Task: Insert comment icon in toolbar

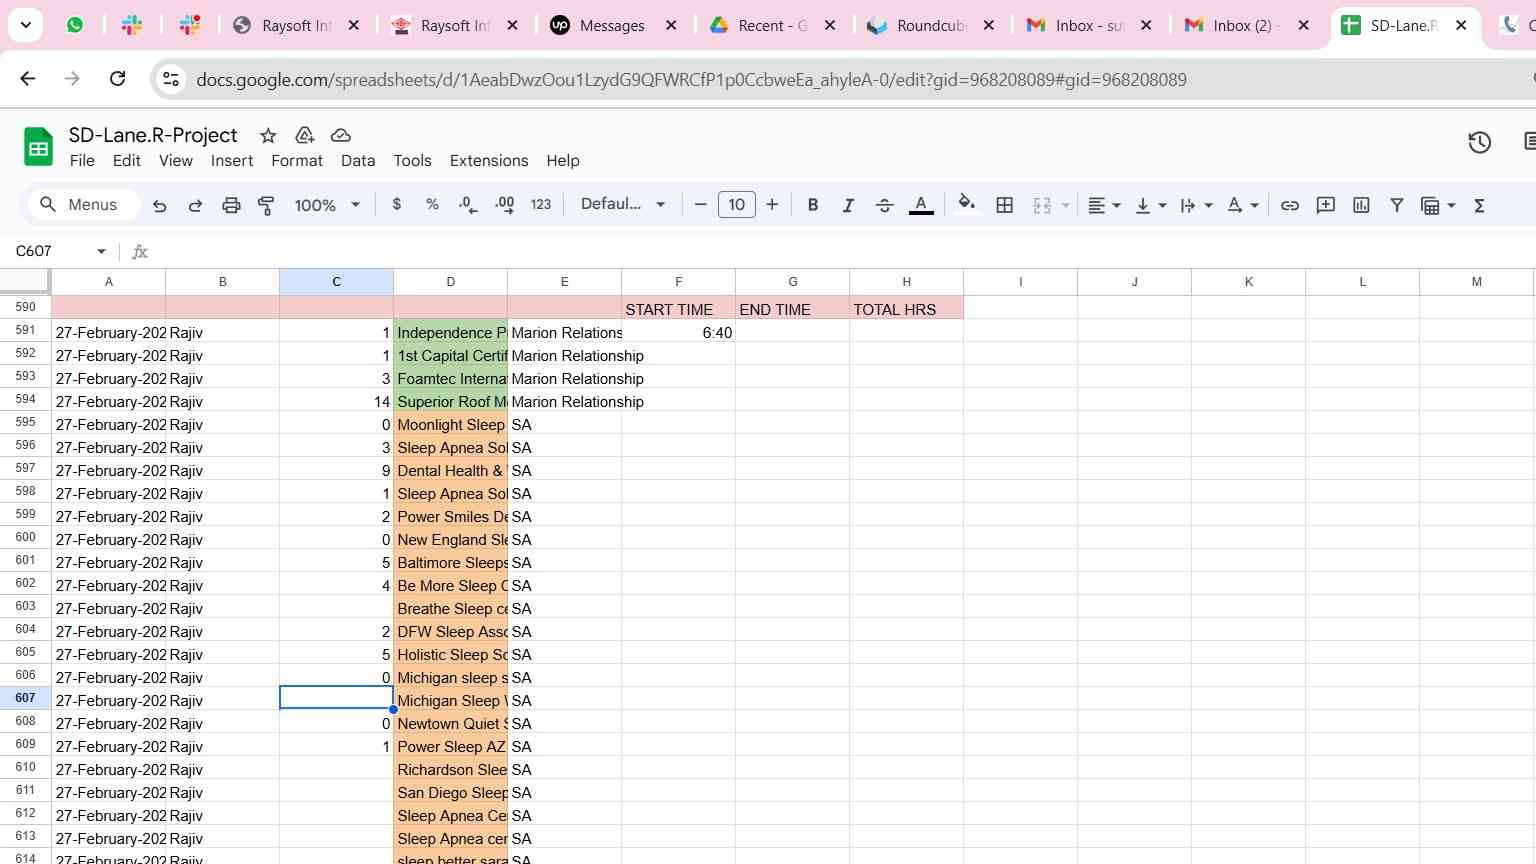Action: click(1326, 205)
